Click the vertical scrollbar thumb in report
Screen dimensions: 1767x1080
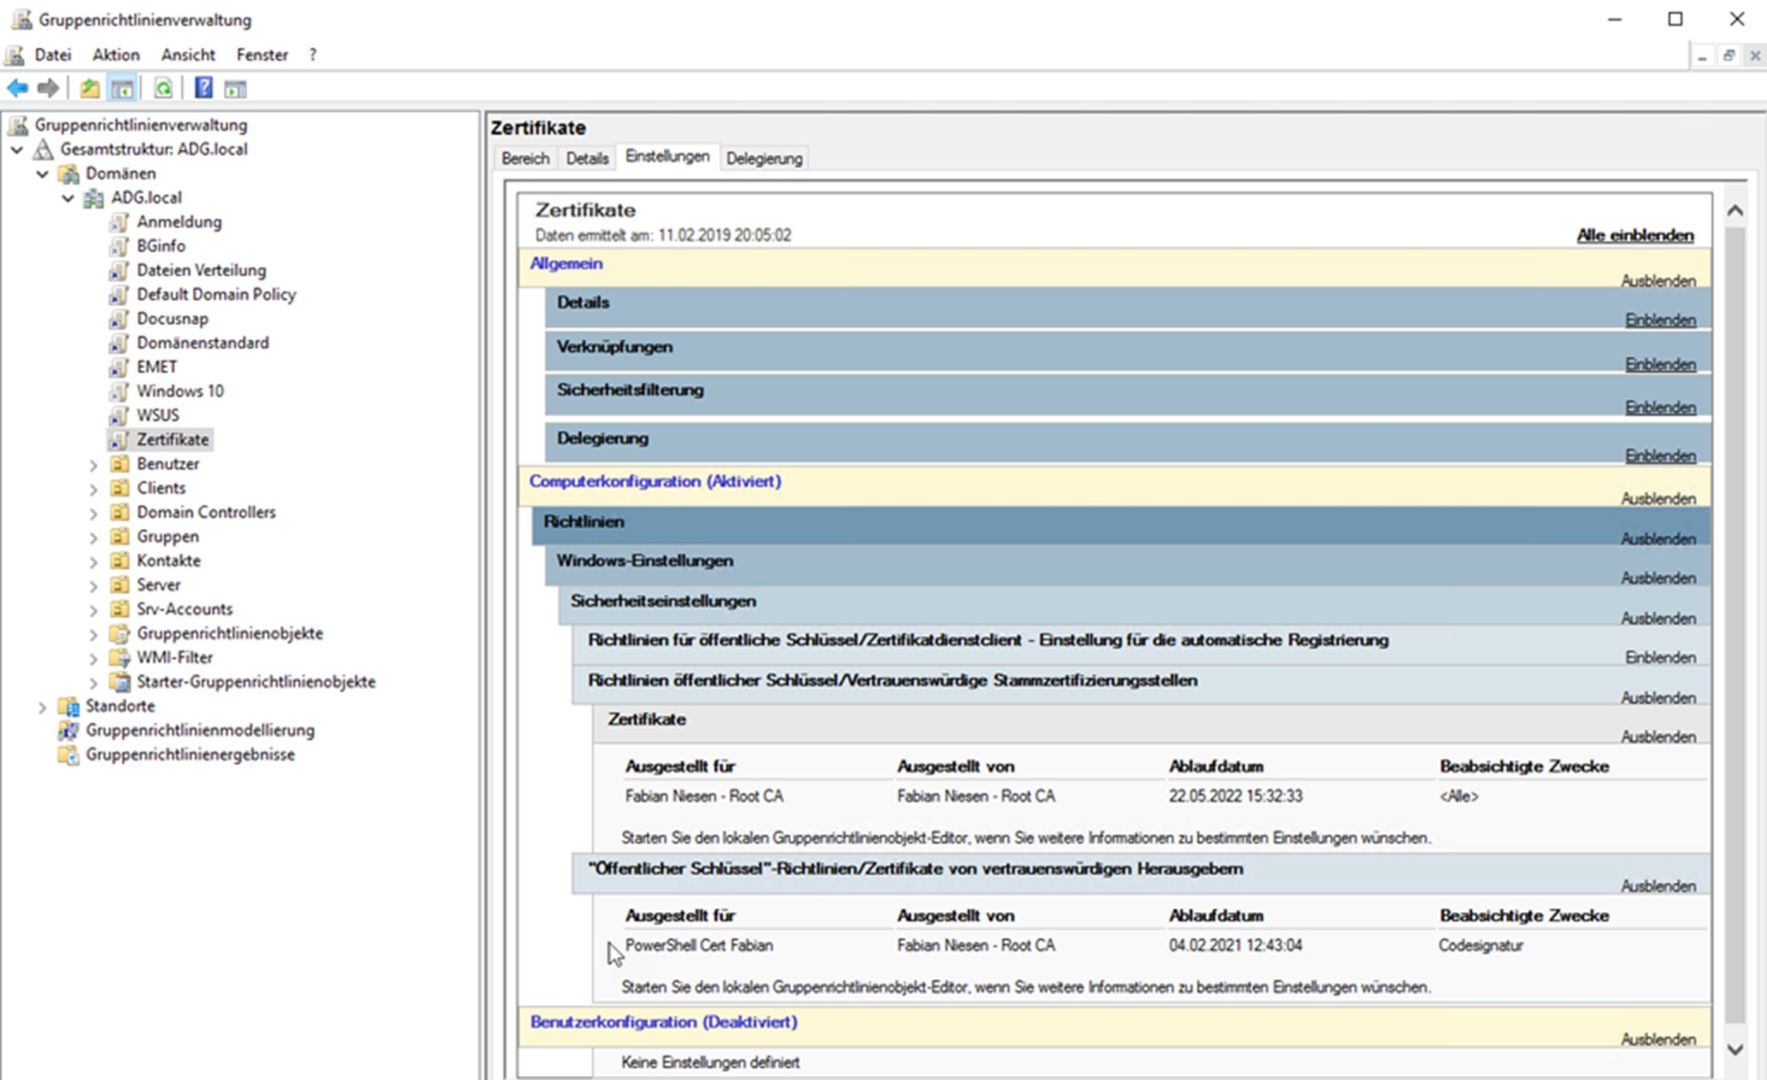pos(1735,626)
